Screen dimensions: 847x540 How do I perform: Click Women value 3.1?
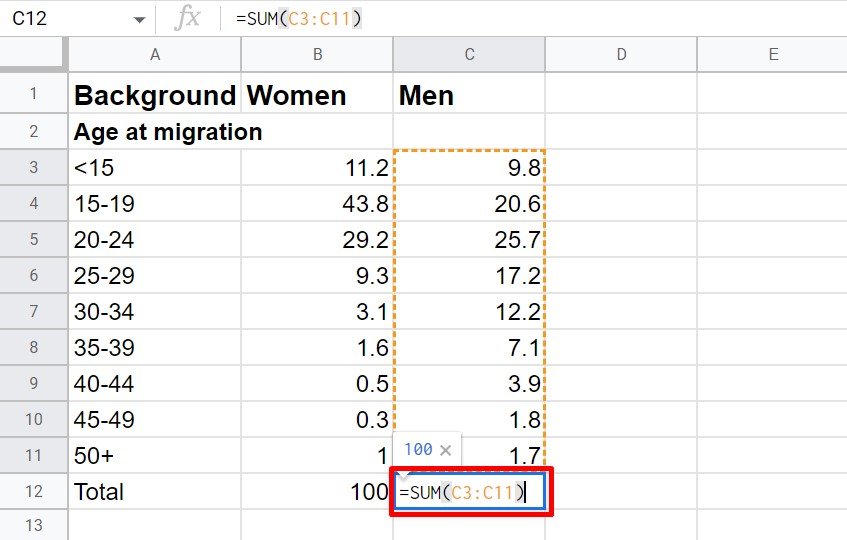[x=317, y=311]
